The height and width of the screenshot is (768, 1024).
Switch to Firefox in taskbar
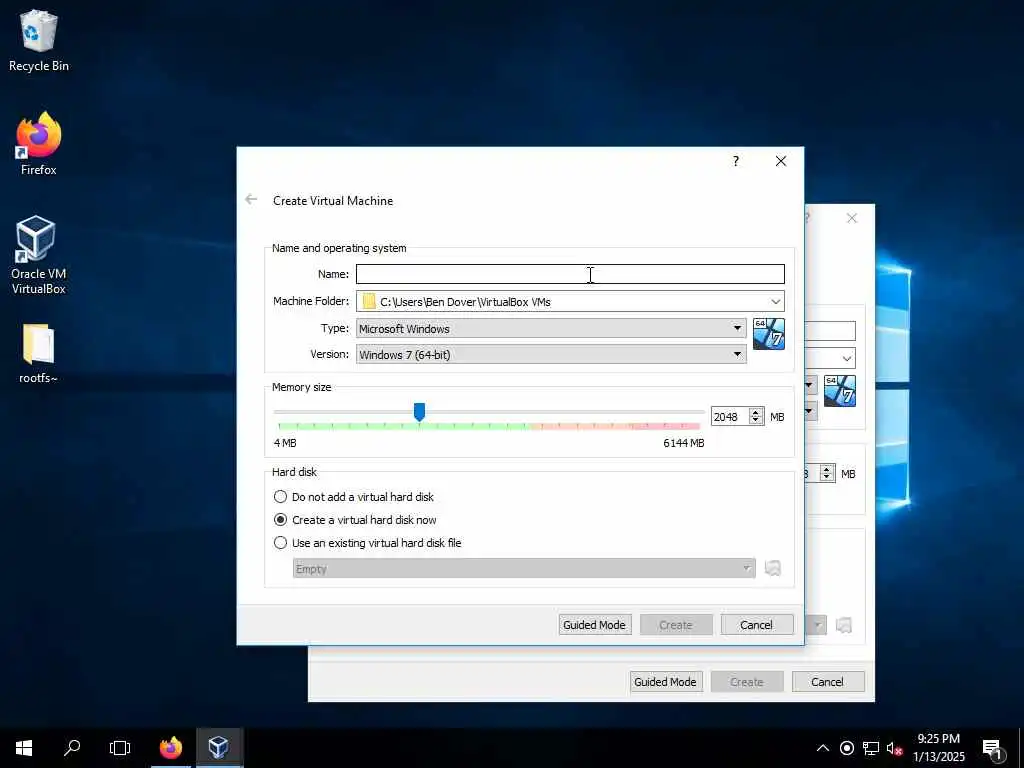click(x=171, y=748)
